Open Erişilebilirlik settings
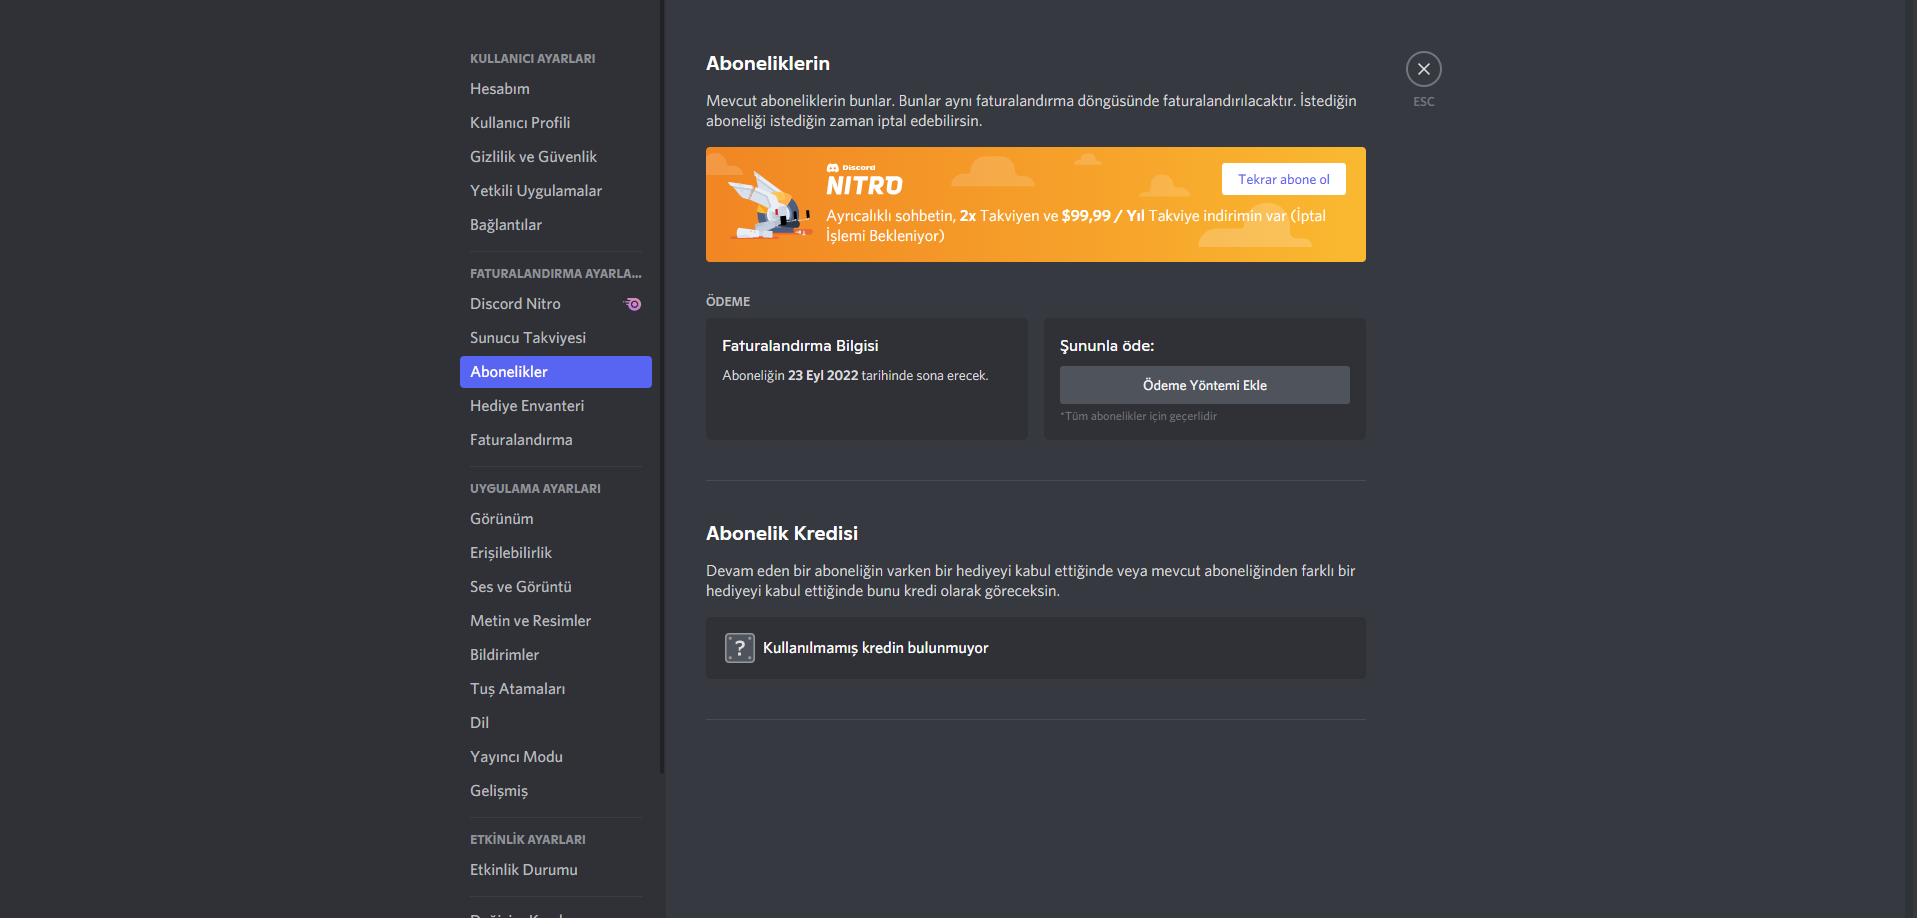Screen dimensions: 1917x918 (x=555, y=553)
